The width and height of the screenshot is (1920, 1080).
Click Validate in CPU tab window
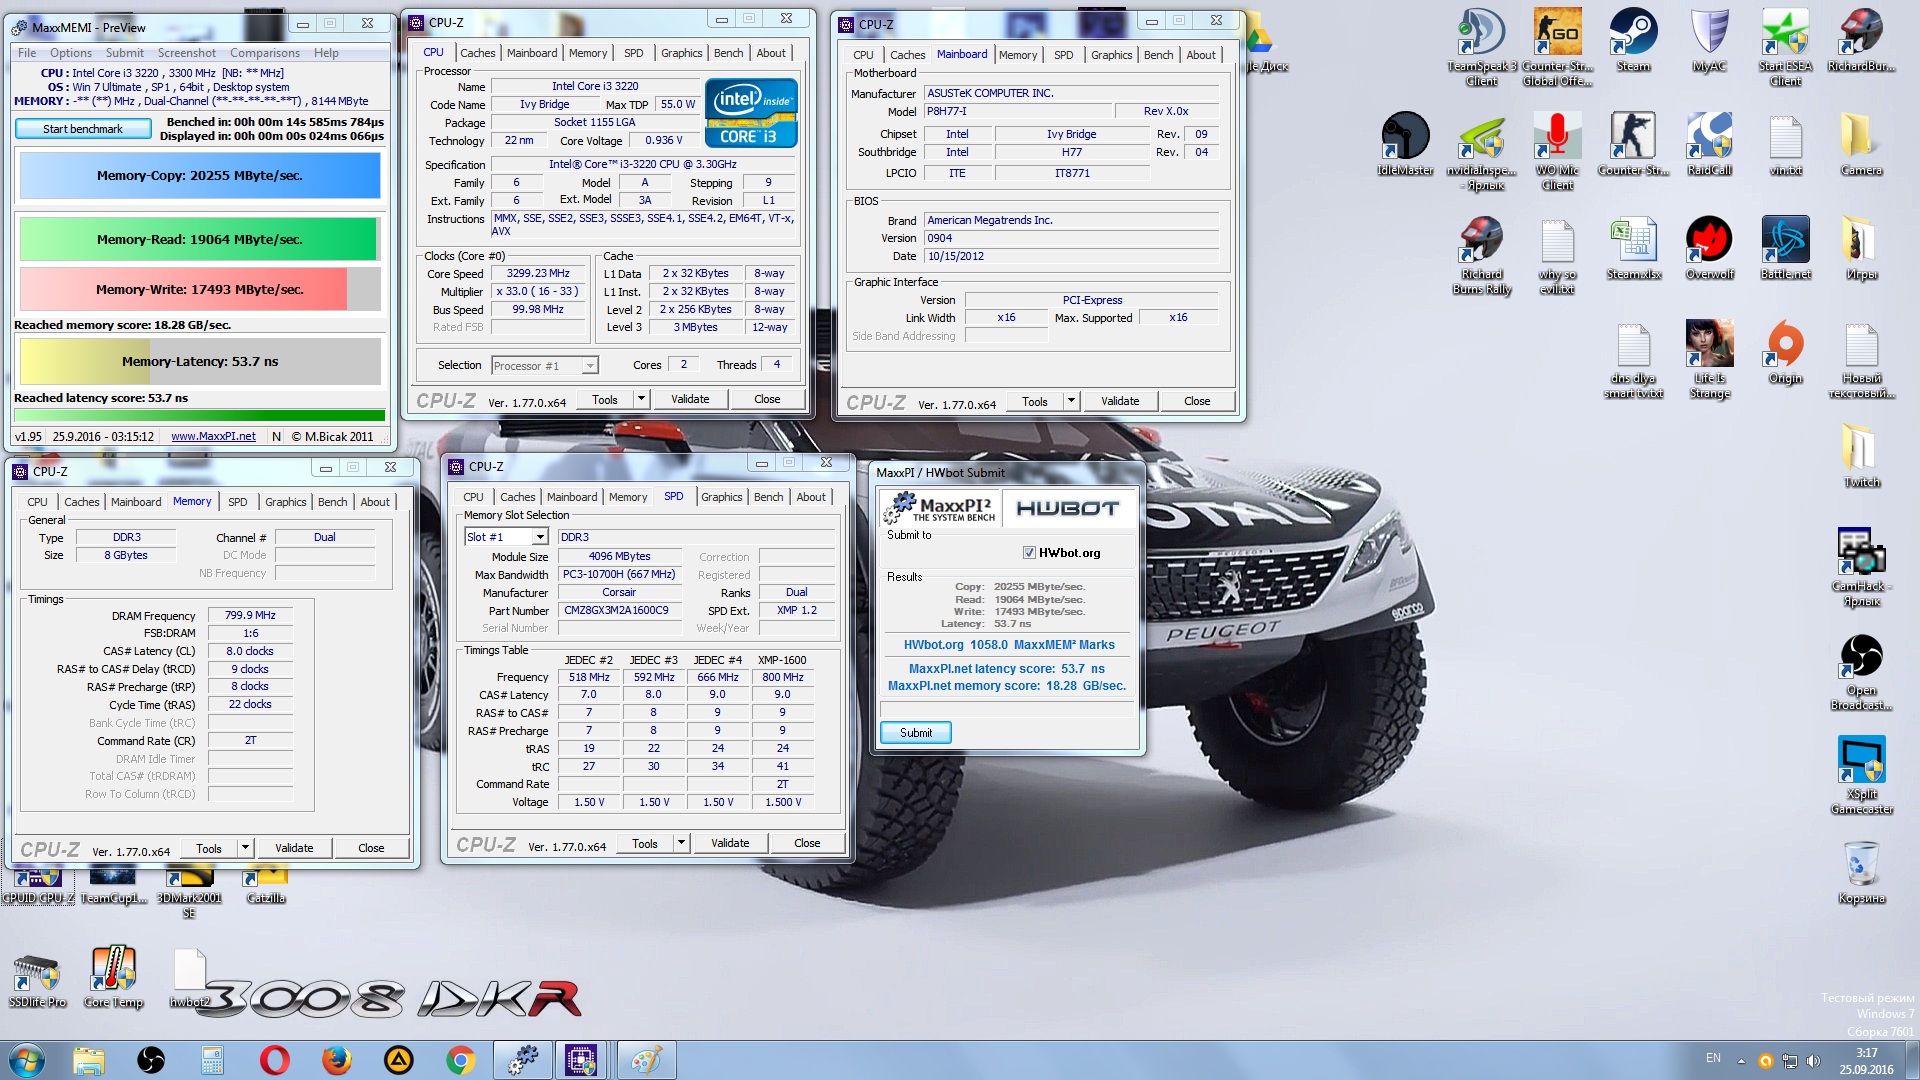(690, 399)
